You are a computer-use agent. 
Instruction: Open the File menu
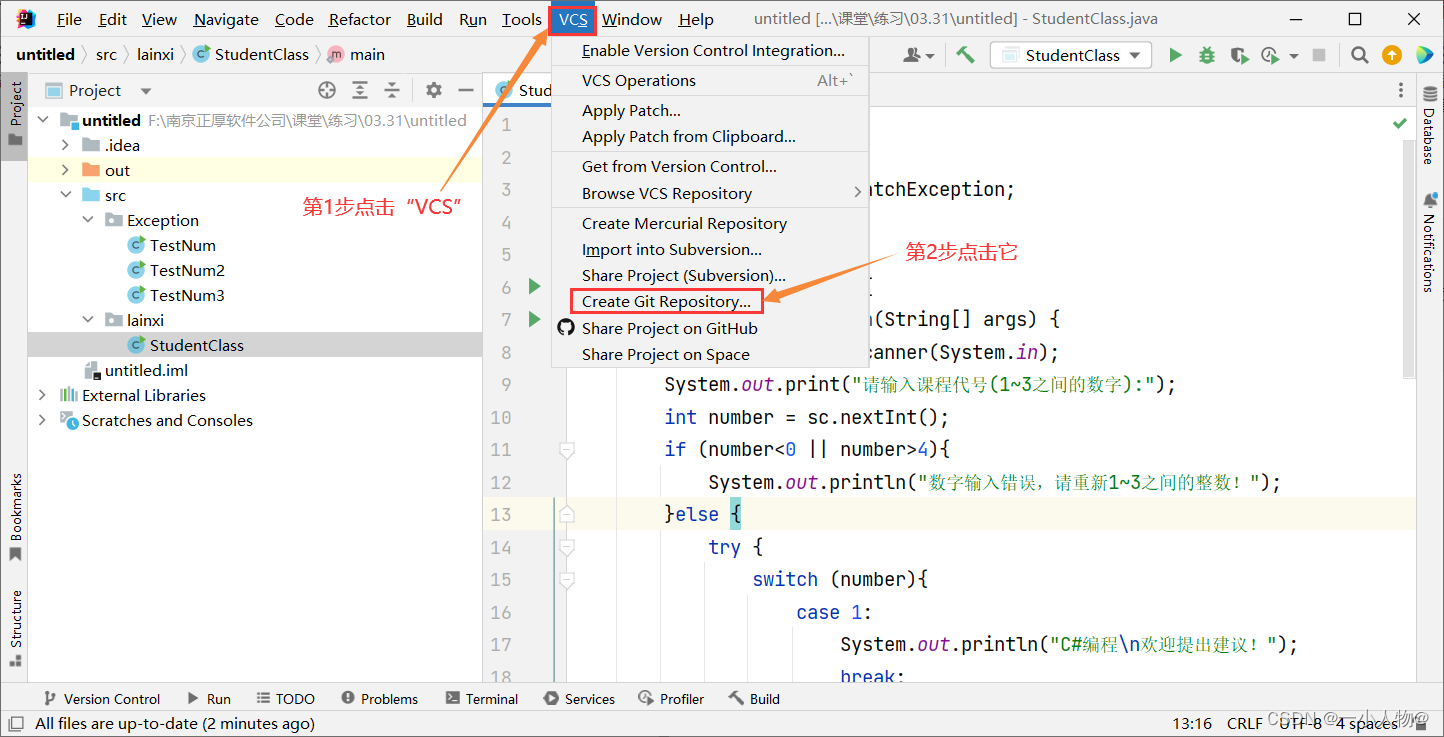tap(69, 19)
